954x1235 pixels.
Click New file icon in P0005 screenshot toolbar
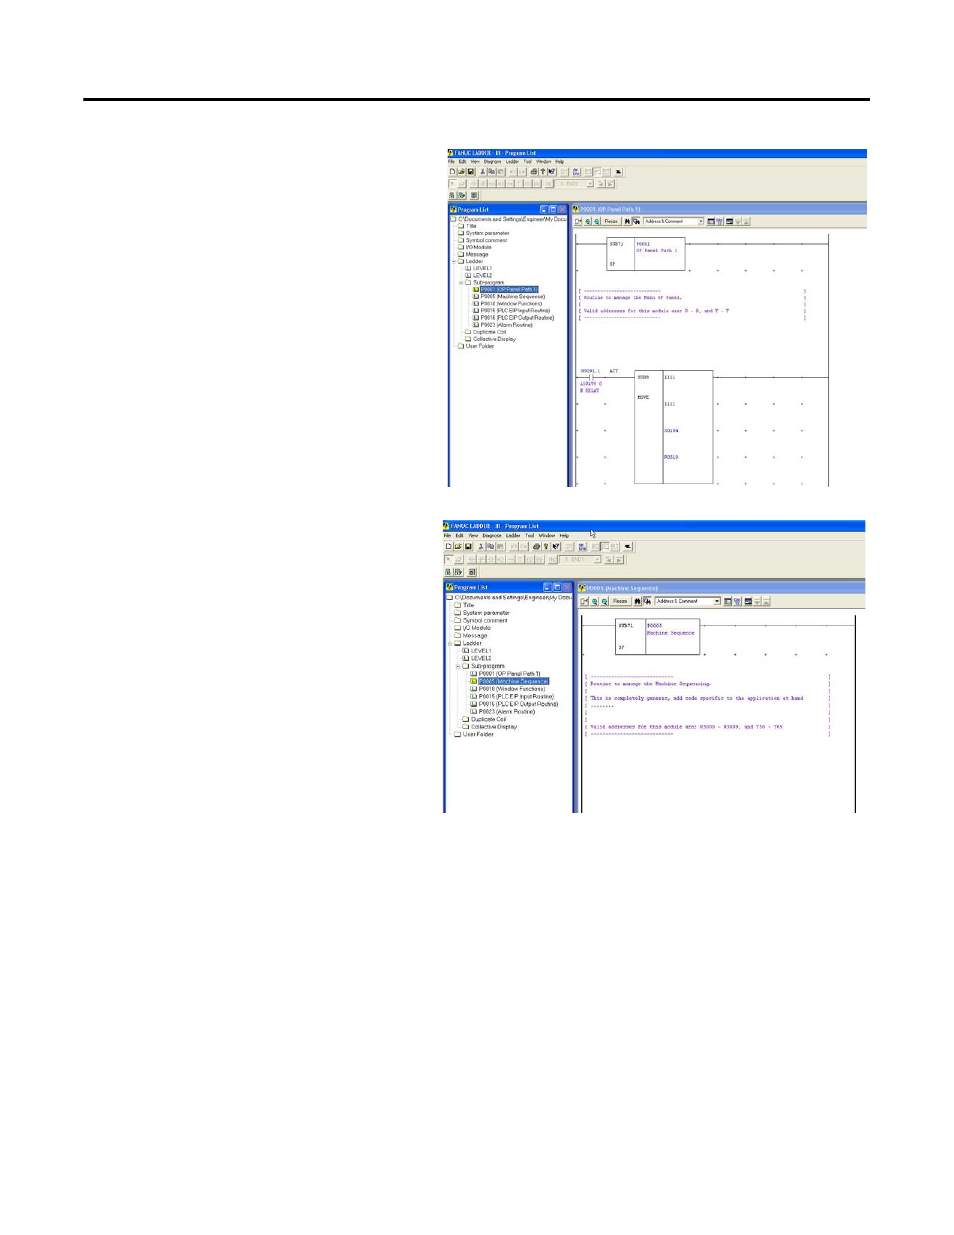pos(448,547)
